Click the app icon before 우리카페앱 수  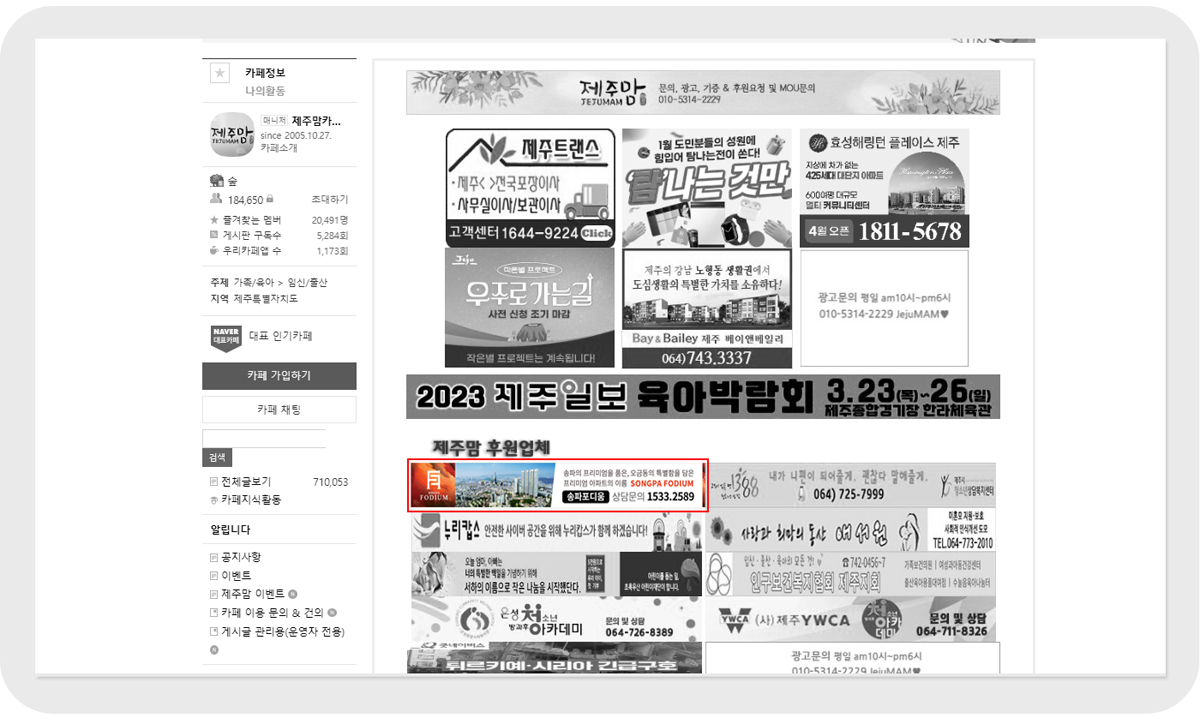tap(214, 250)
